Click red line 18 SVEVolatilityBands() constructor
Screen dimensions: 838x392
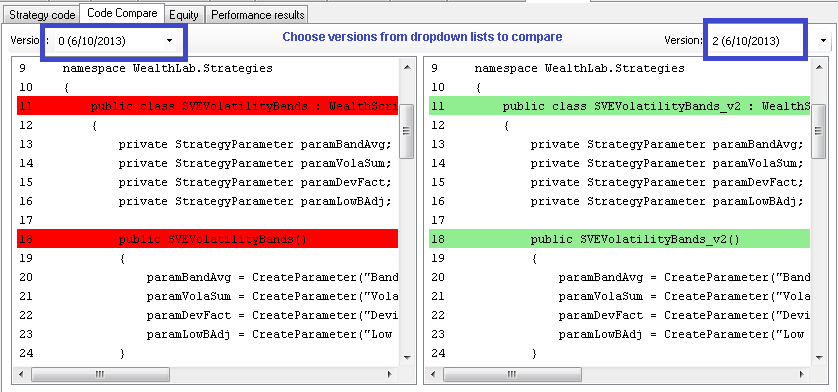pos(207,239)
